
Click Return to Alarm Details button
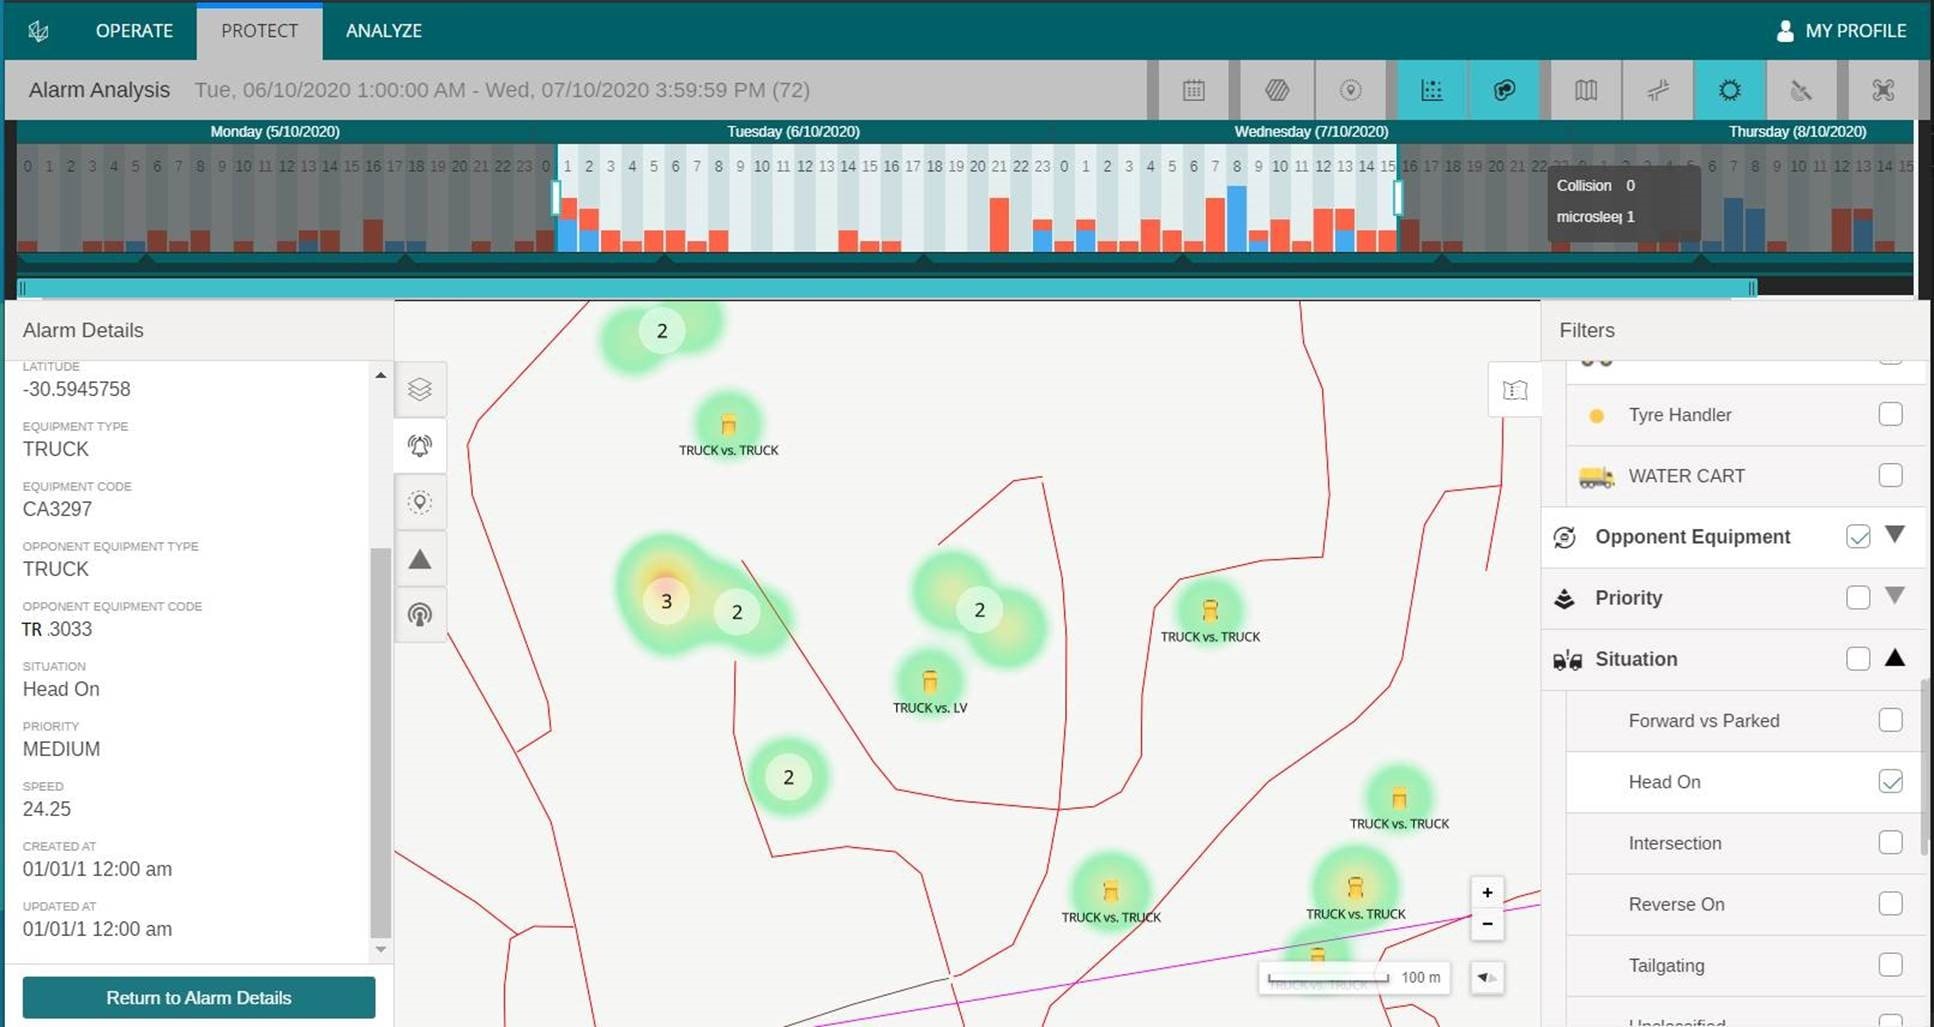[199, 998]
